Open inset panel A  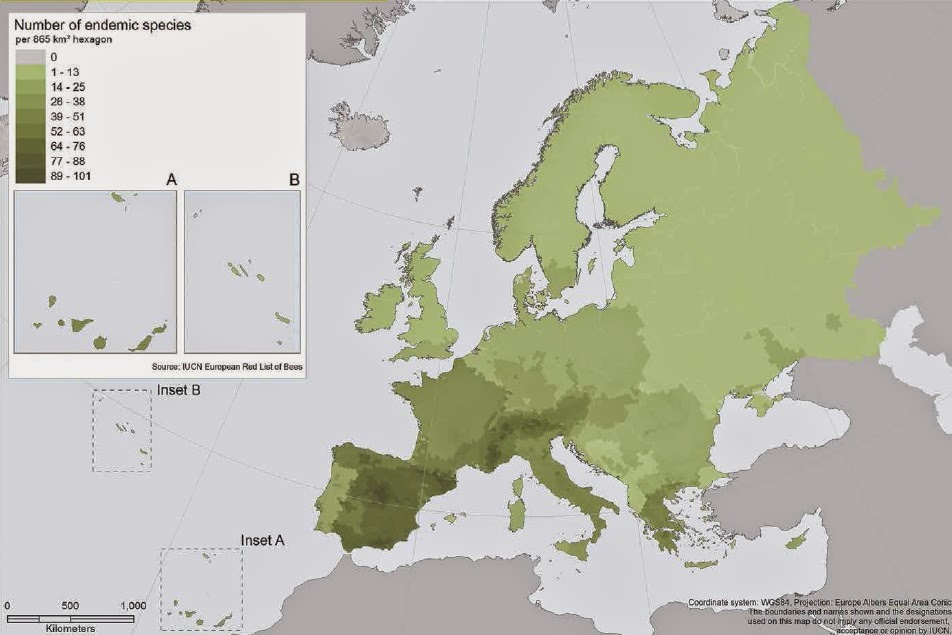pyautogui.click(x=95, y=270)
